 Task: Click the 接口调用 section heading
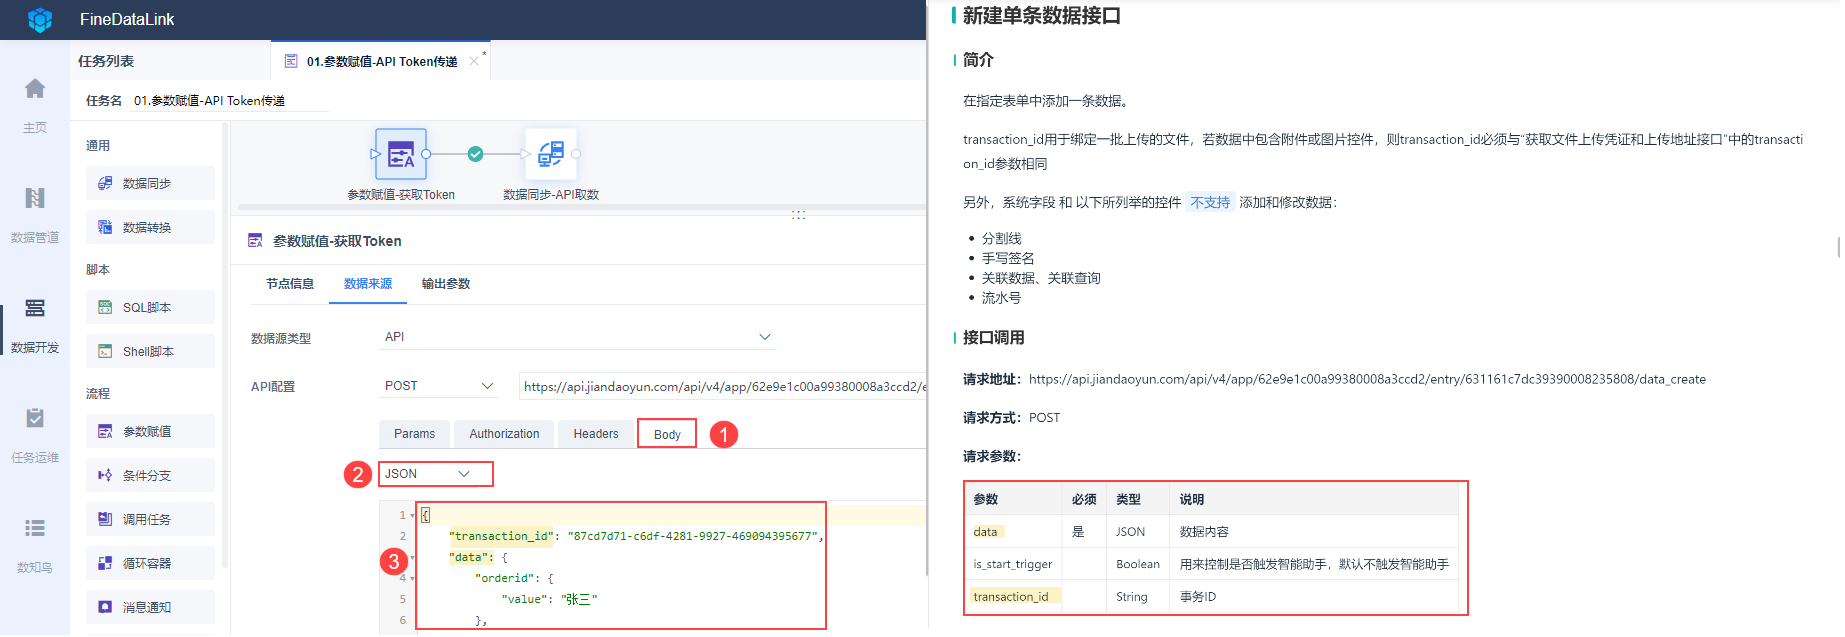(994, 338)
